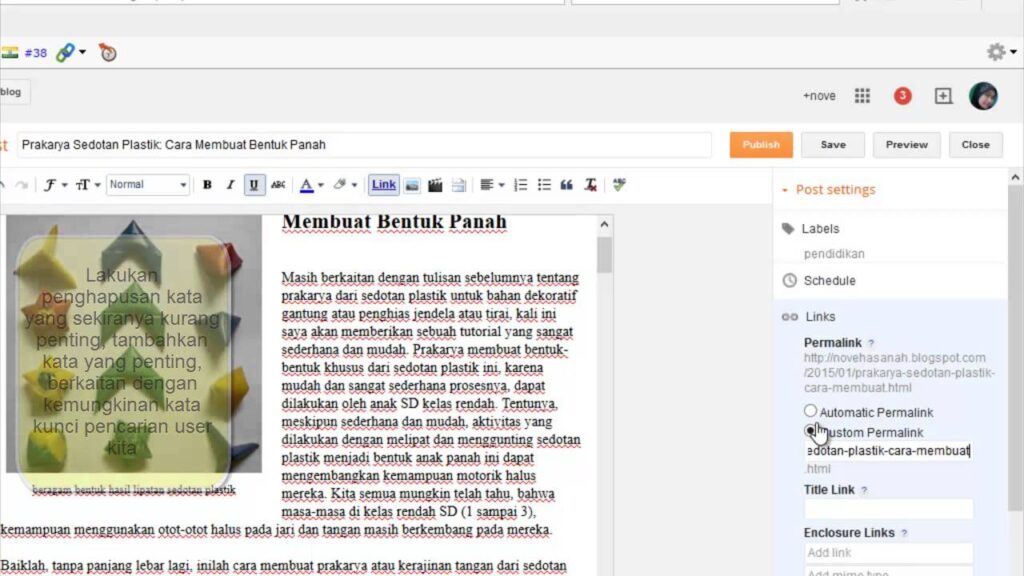
Task: Open Labels setting
Action: coord(820,229)
